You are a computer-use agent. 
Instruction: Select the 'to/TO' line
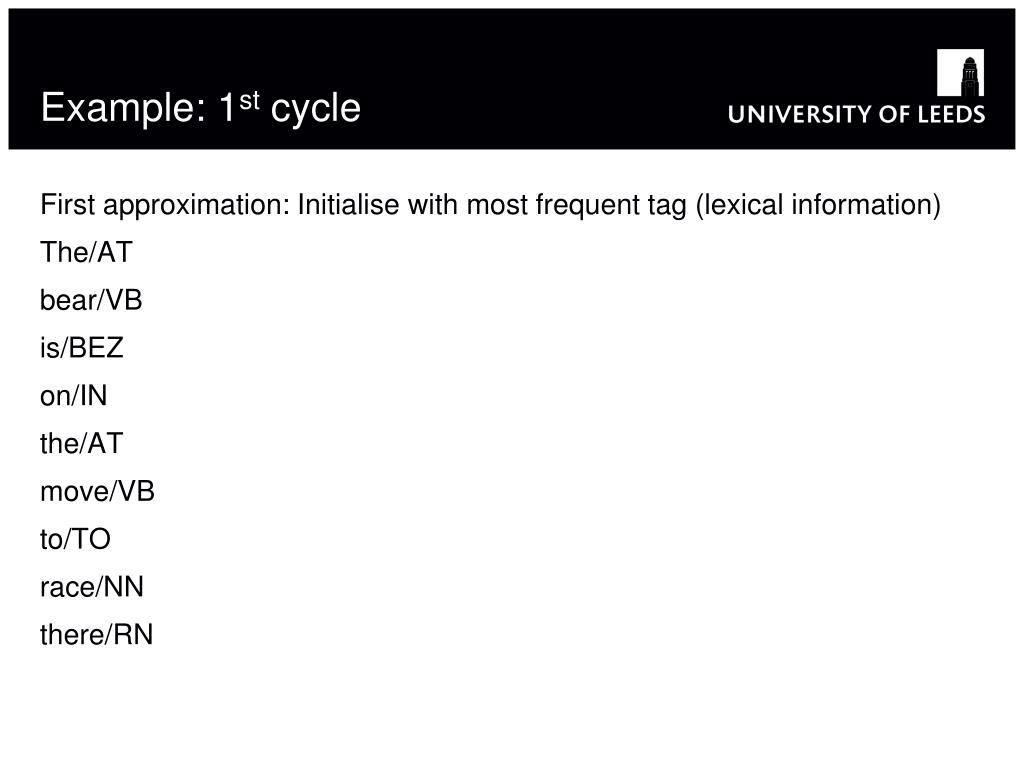[75, 539]
